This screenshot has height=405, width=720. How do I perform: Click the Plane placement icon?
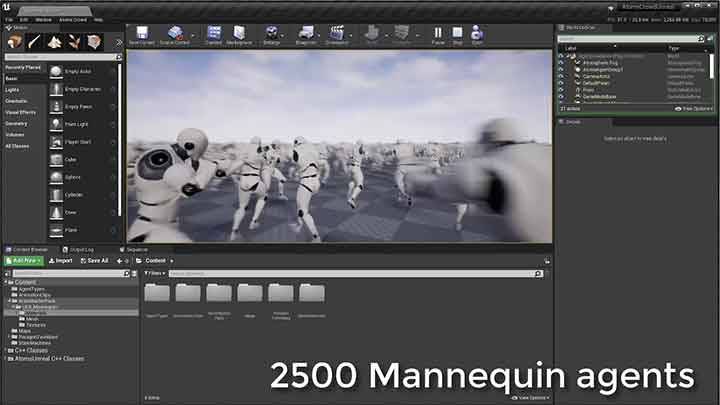point(56,230)
